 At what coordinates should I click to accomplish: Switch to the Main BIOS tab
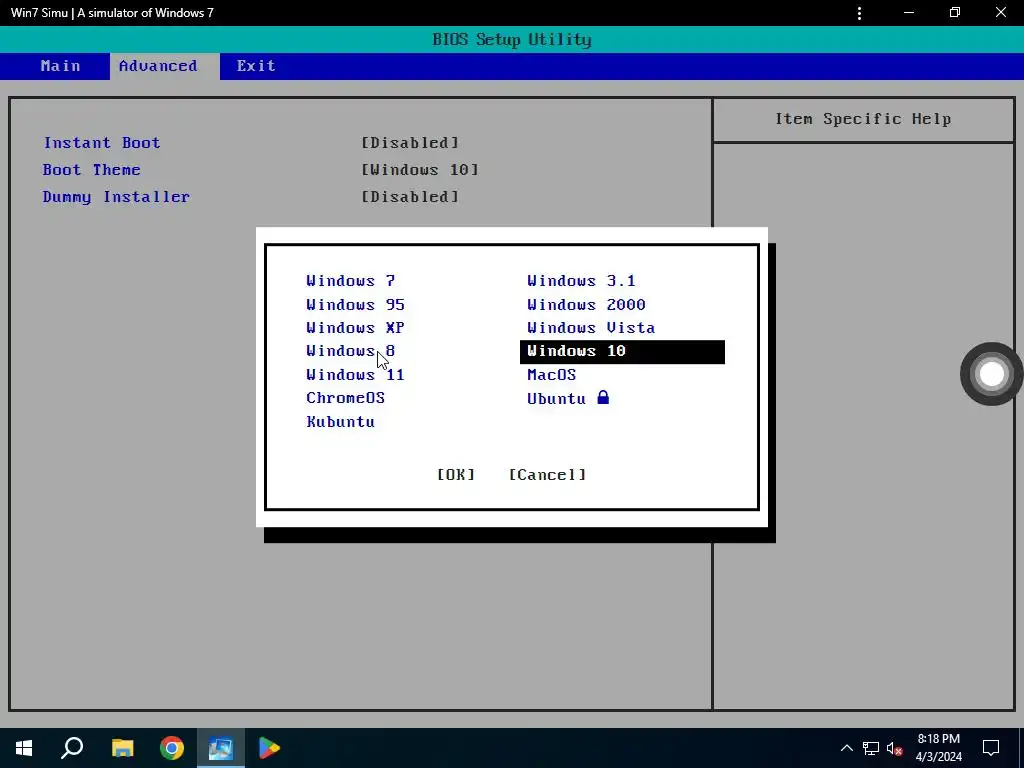pyautogui.click(x=60, y=66)
